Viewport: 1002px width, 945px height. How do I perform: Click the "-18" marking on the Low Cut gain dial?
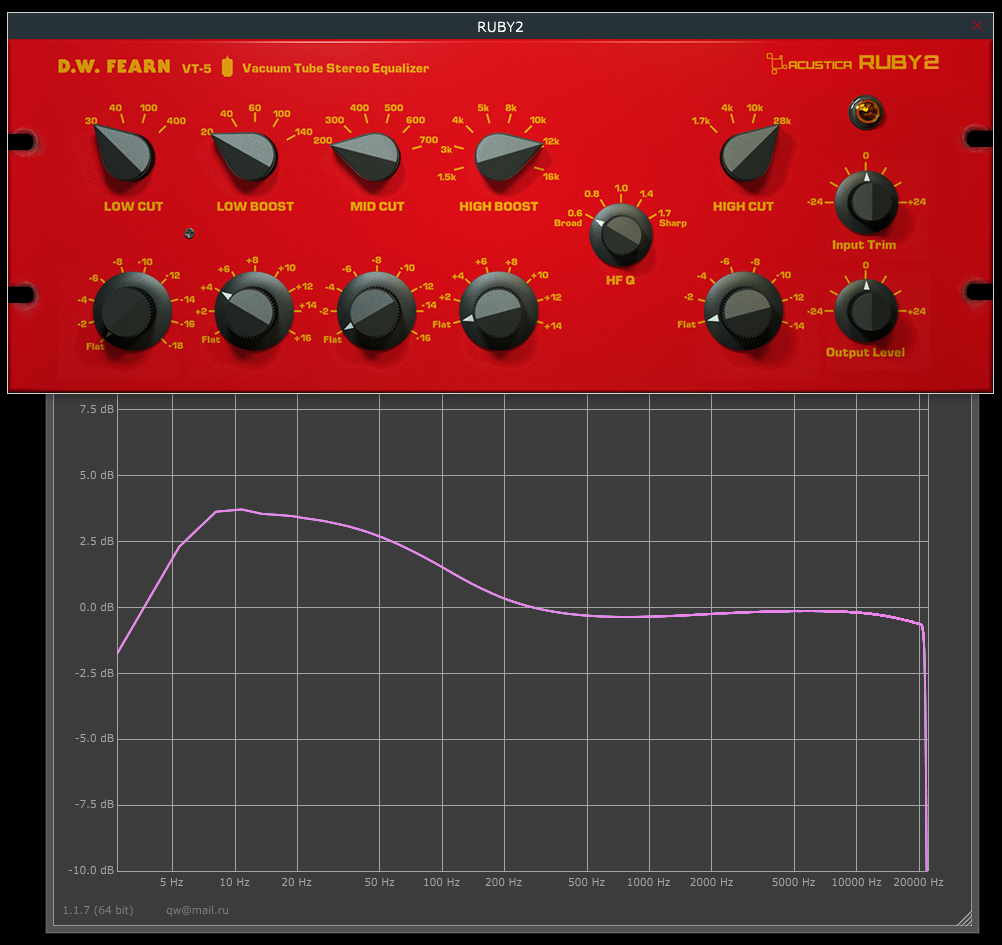point(176,345)
